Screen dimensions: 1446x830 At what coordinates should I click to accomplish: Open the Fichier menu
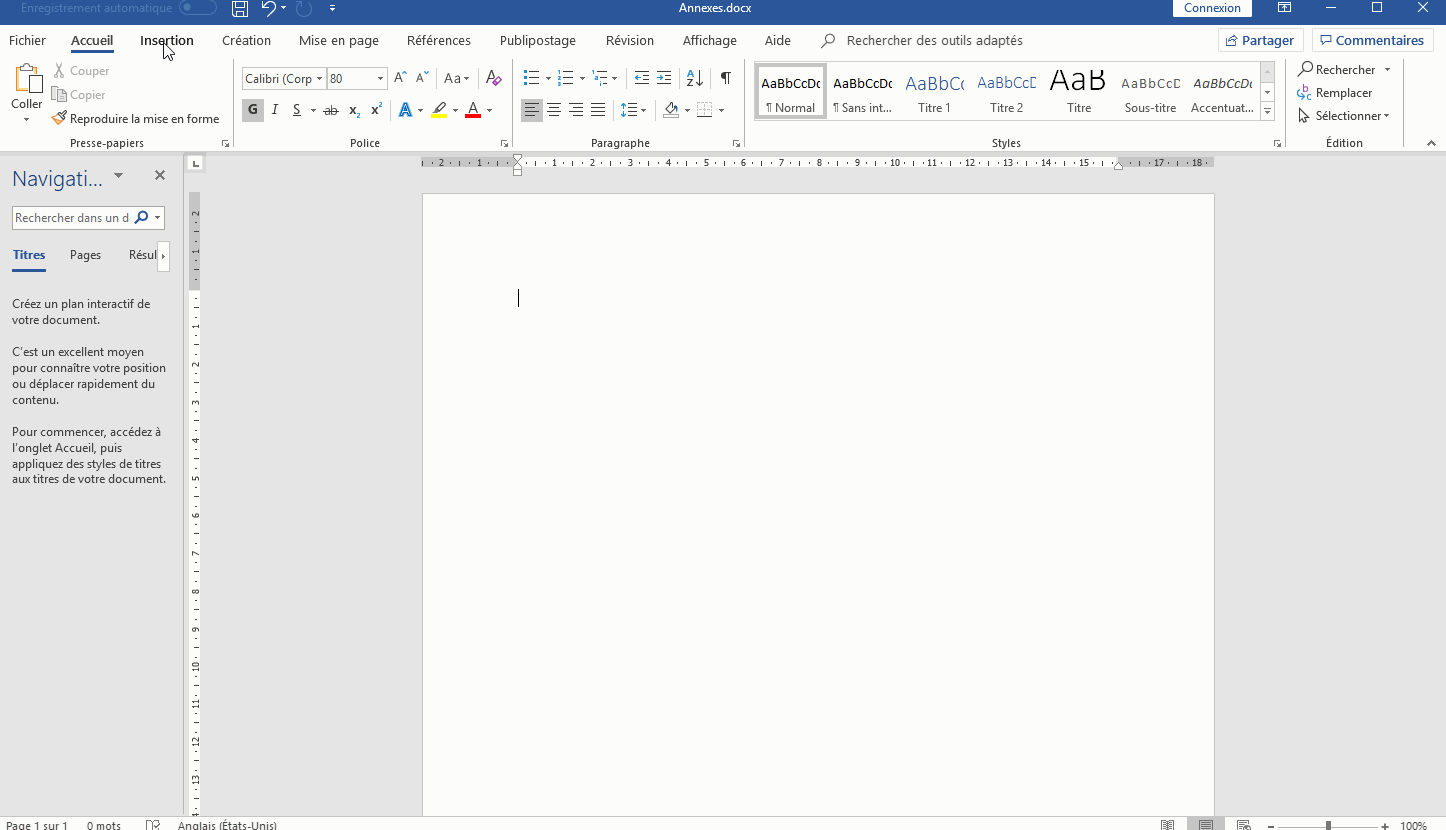(28, 41)
